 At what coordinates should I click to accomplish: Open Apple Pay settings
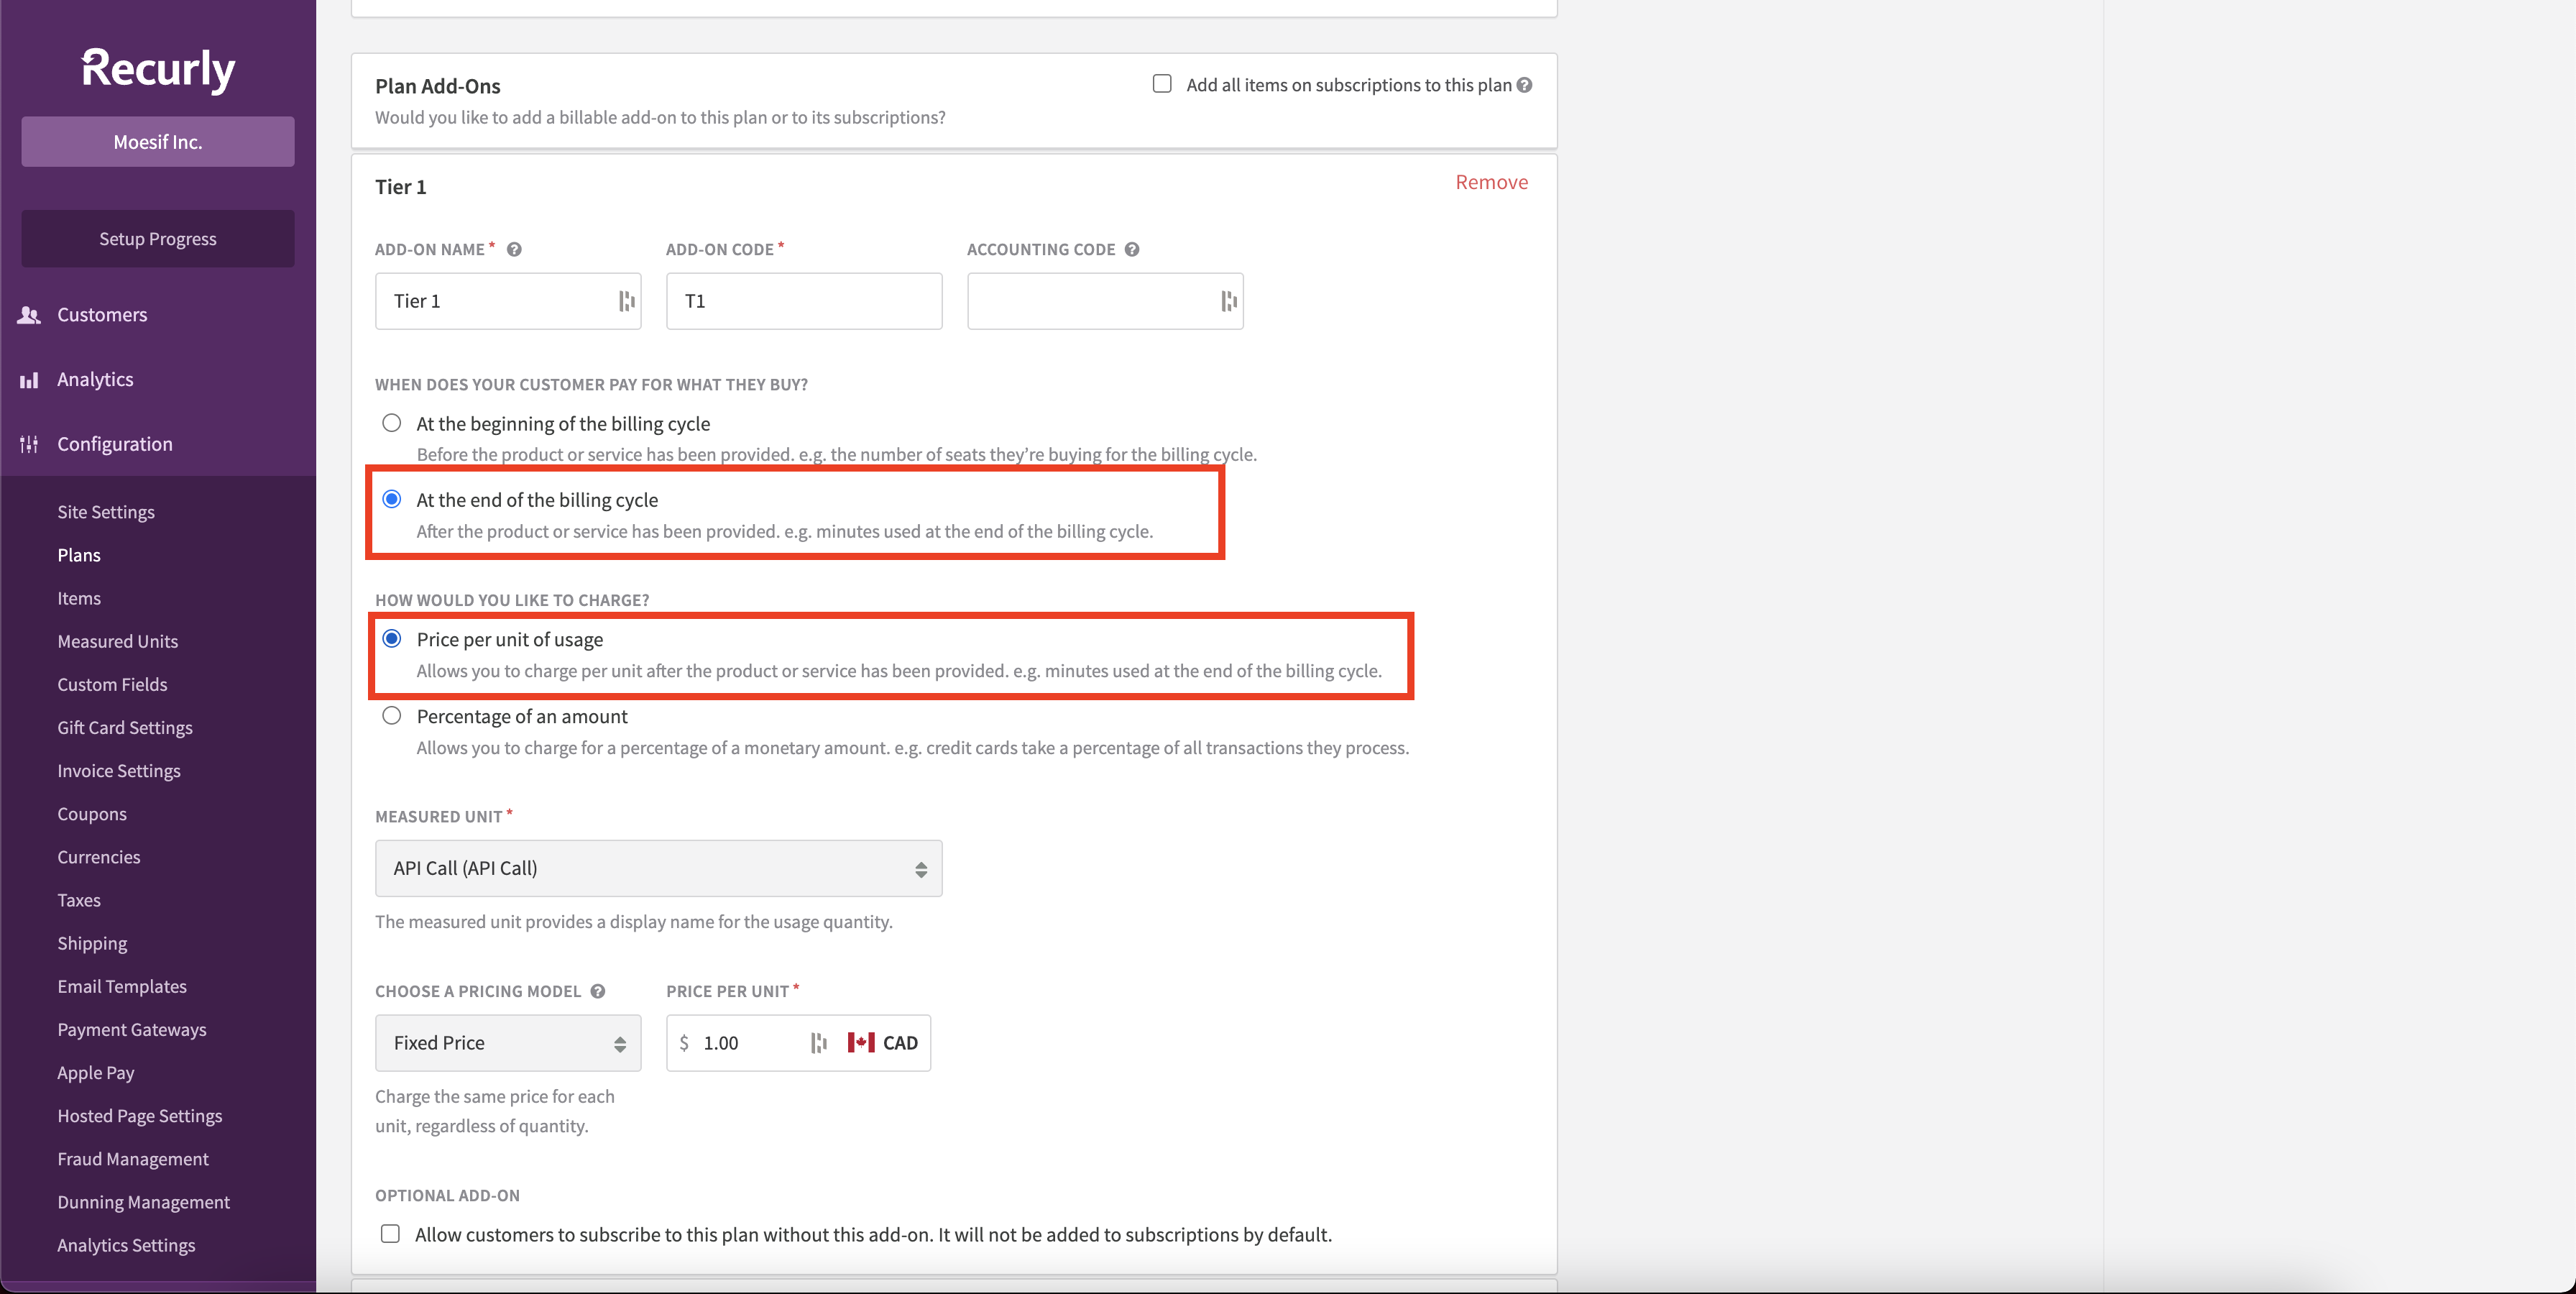[x=96, y=1073]
